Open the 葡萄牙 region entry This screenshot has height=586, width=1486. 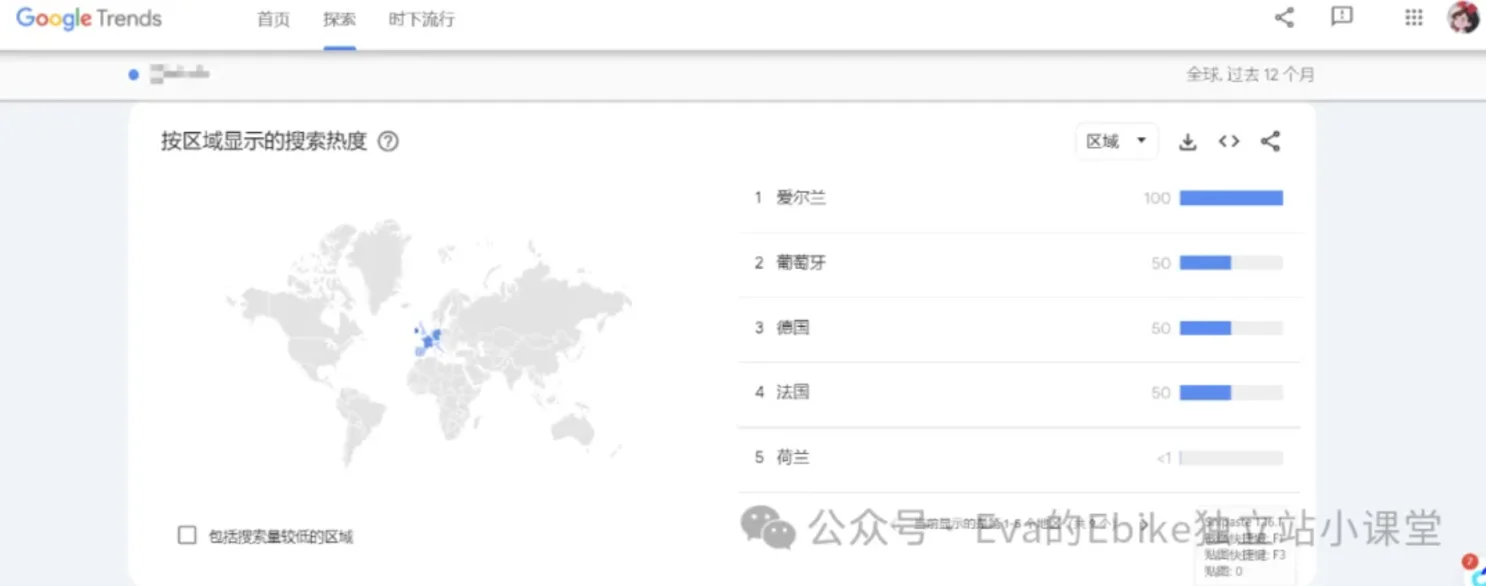click(801, 263)
